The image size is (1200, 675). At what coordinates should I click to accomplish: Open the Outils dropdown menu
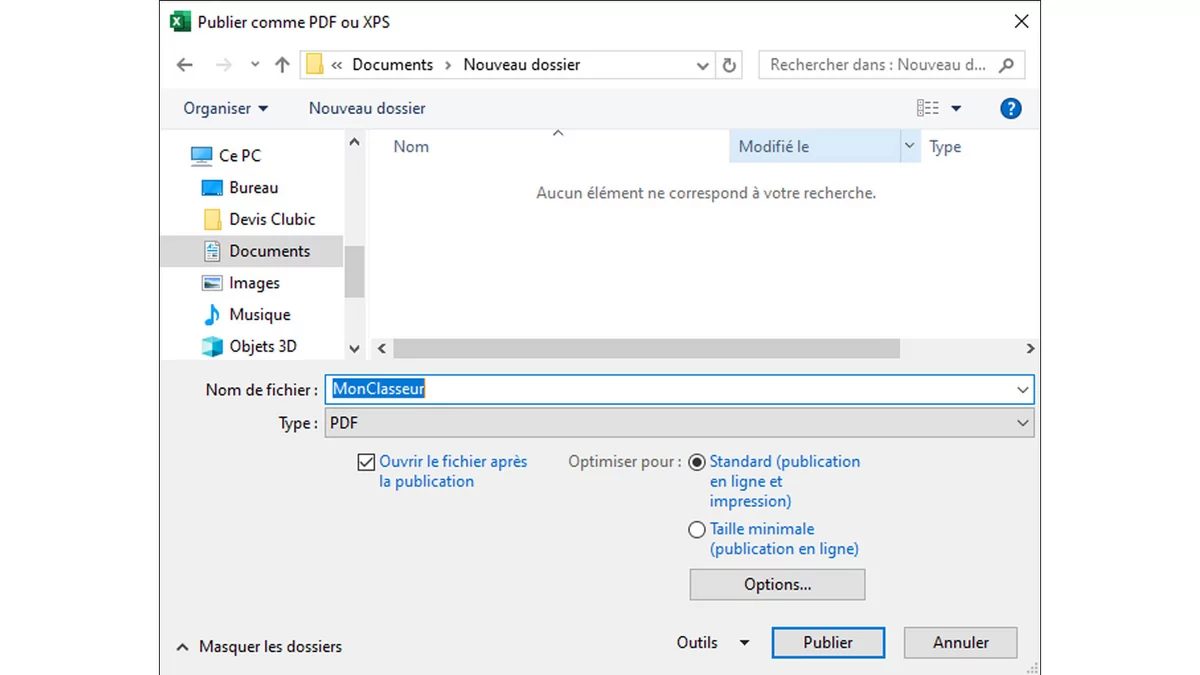712,643
